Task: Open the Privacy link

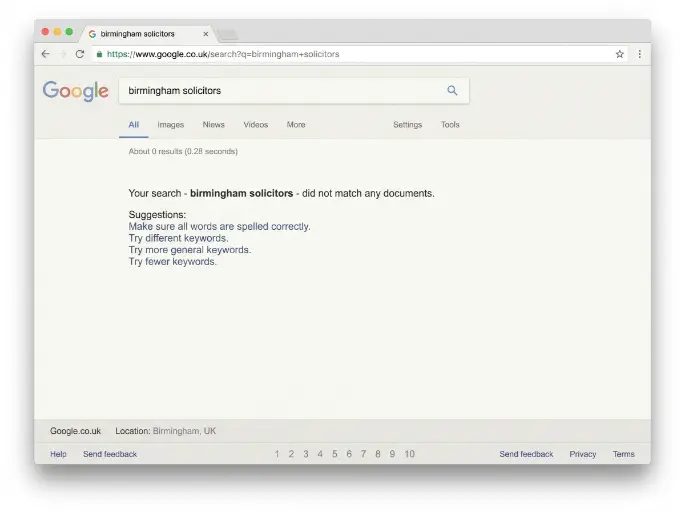Action: point(583,454)
